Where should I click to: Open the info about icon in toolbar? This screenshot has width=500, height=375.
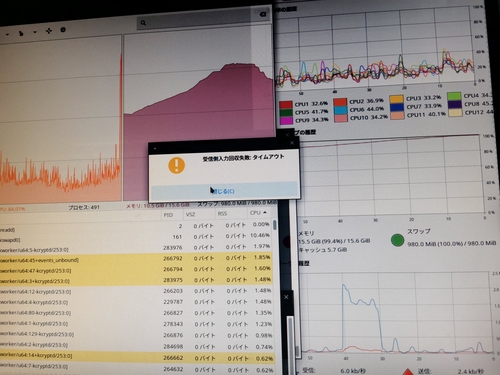(63, 30)
